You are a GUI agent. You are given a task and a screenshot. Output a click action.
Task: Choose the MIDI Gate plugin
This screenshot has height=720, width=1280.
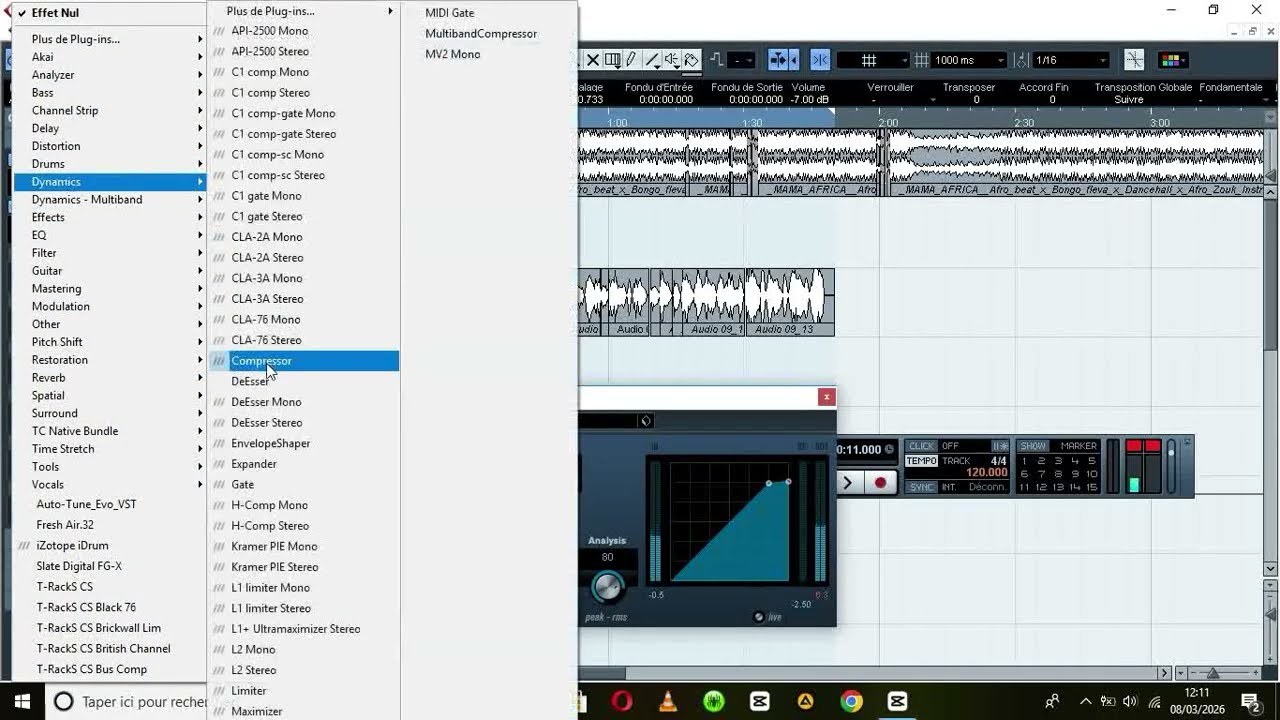[x=450, y=13]
